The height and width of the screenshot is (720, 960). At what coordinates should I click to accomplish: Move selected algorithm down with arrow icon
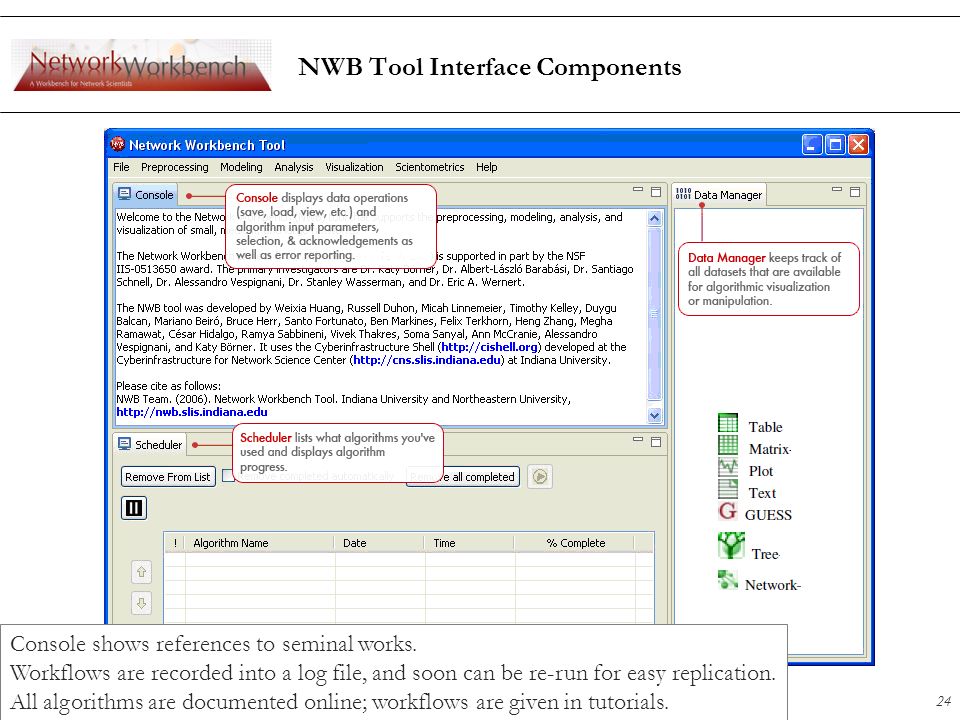coord(141,604)
